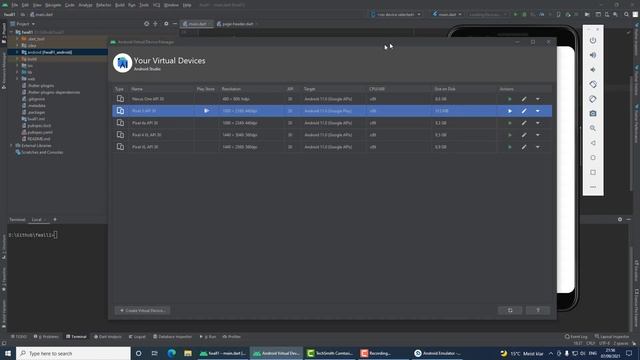Launch the selected Pixel device in Actions column
Screen dimensions: 640x360
[x=509, y=111]
